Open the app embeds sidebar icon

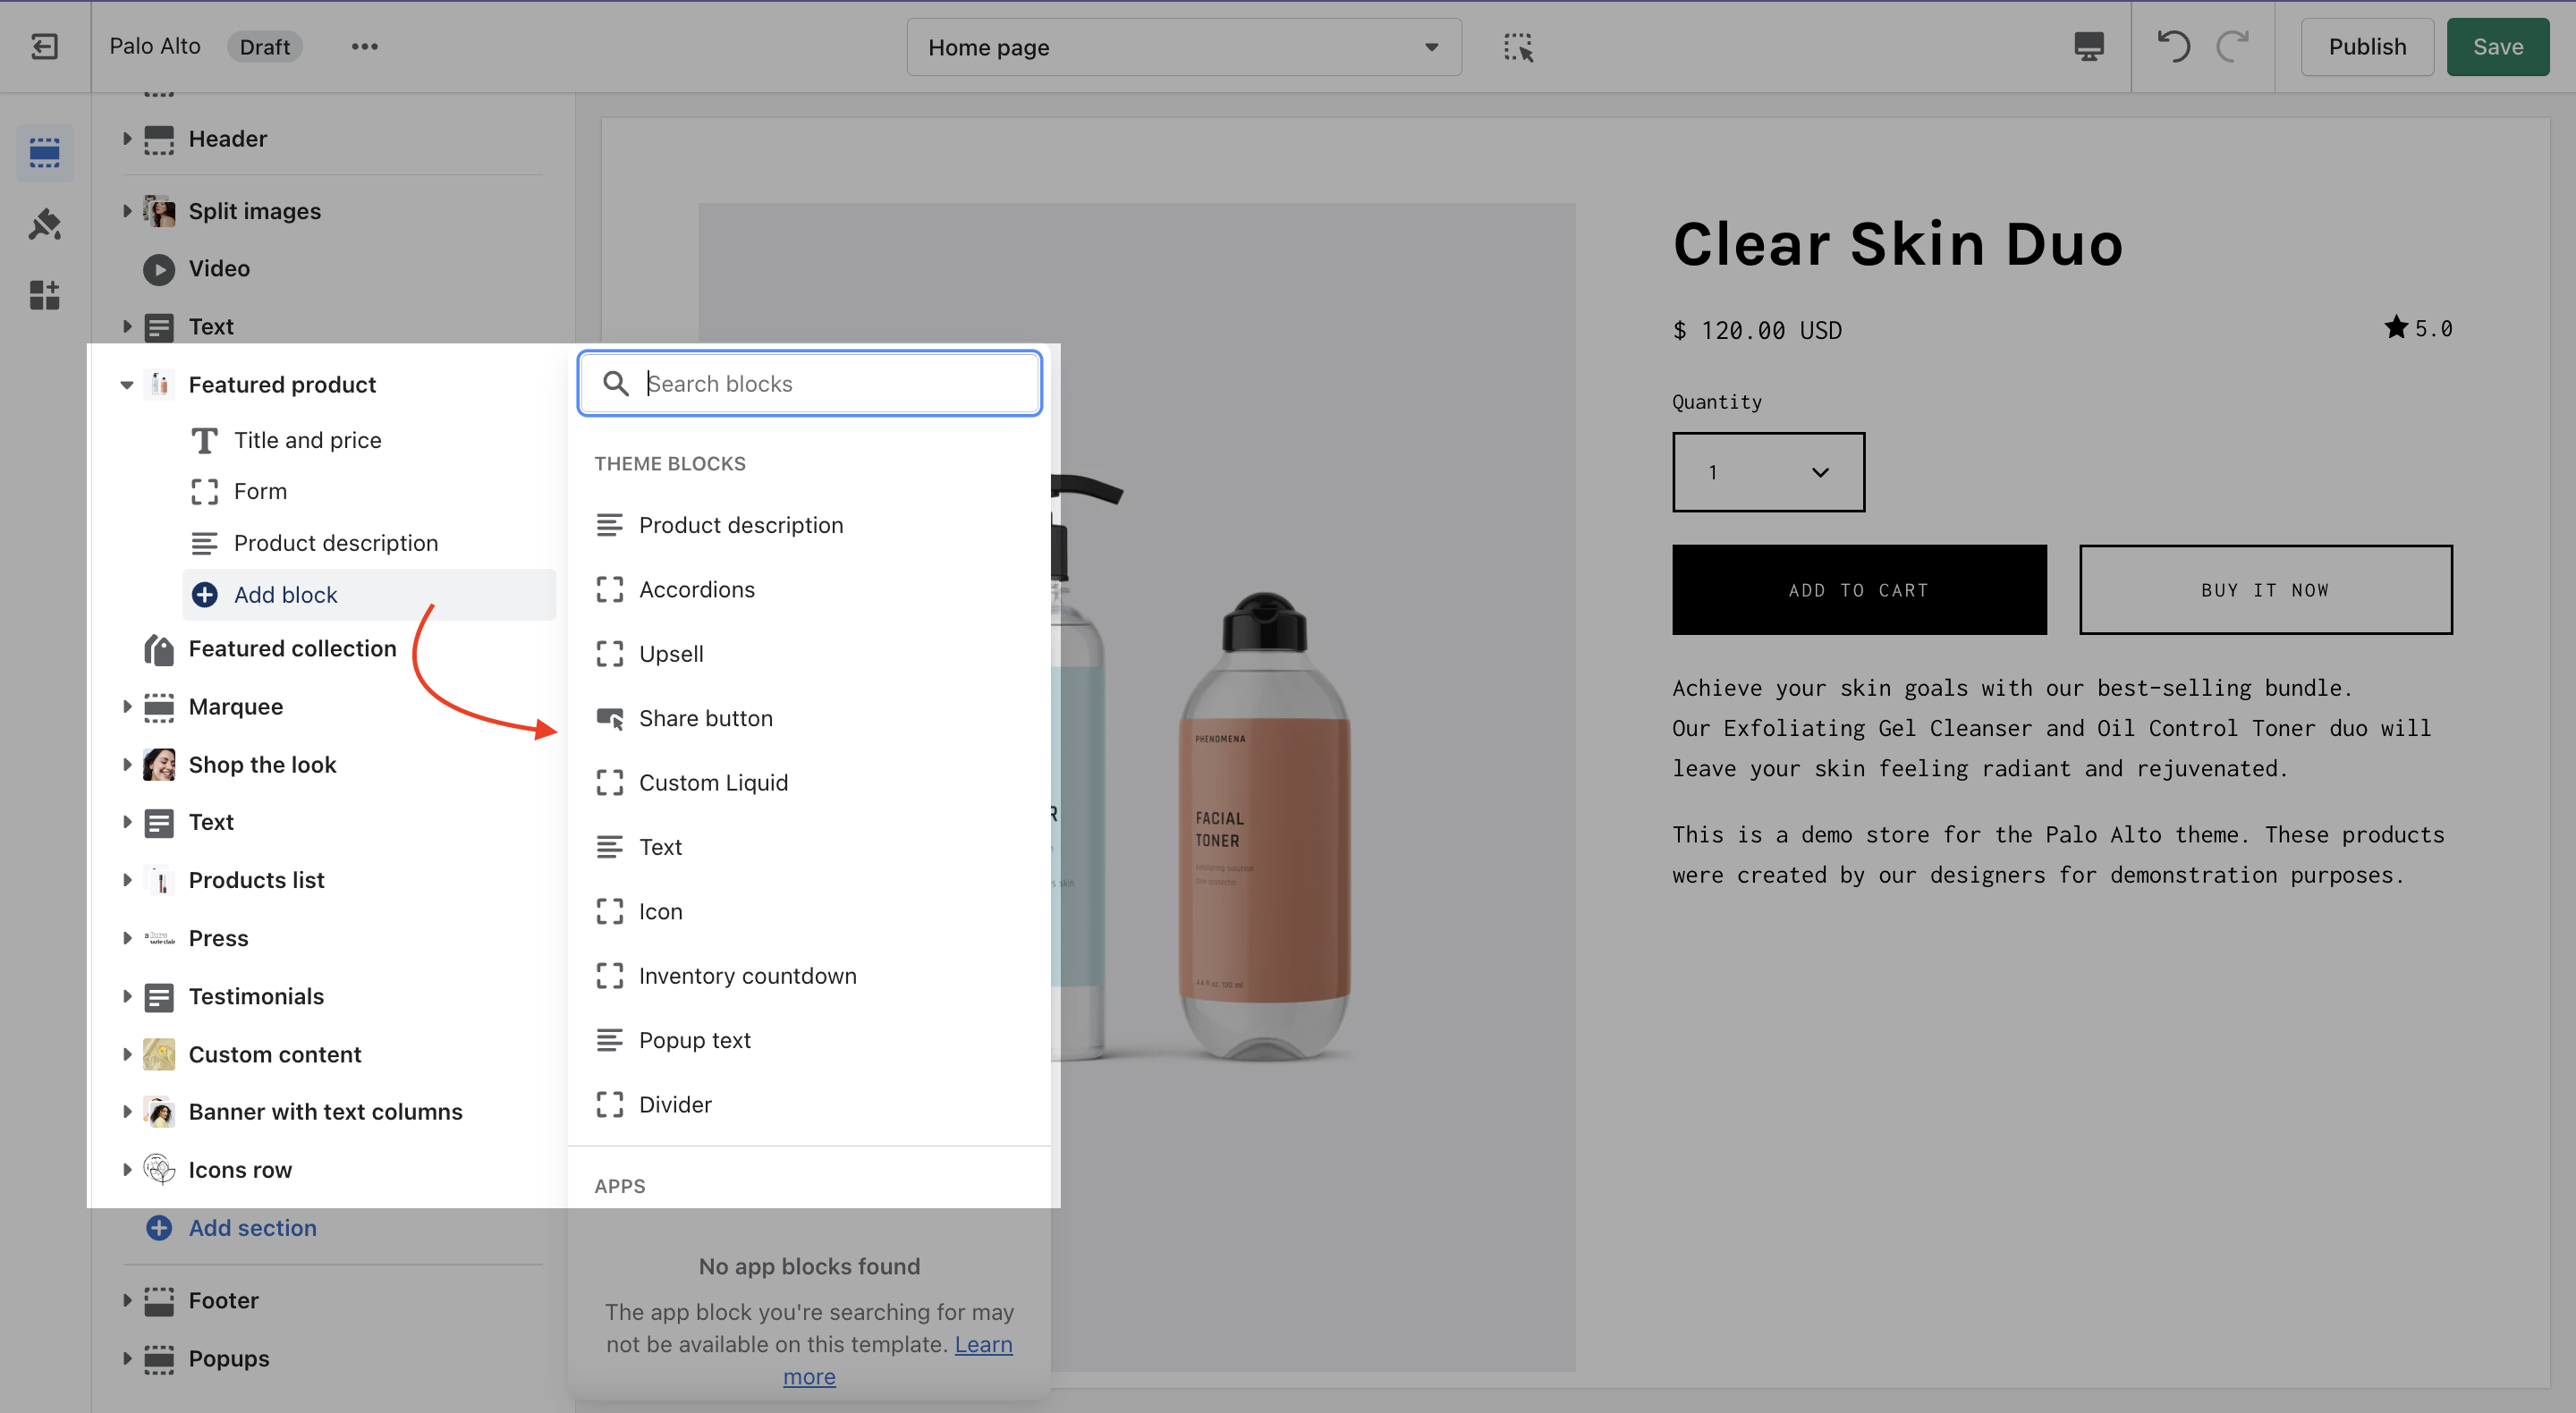pyautogui.click(x=45, y=295)
